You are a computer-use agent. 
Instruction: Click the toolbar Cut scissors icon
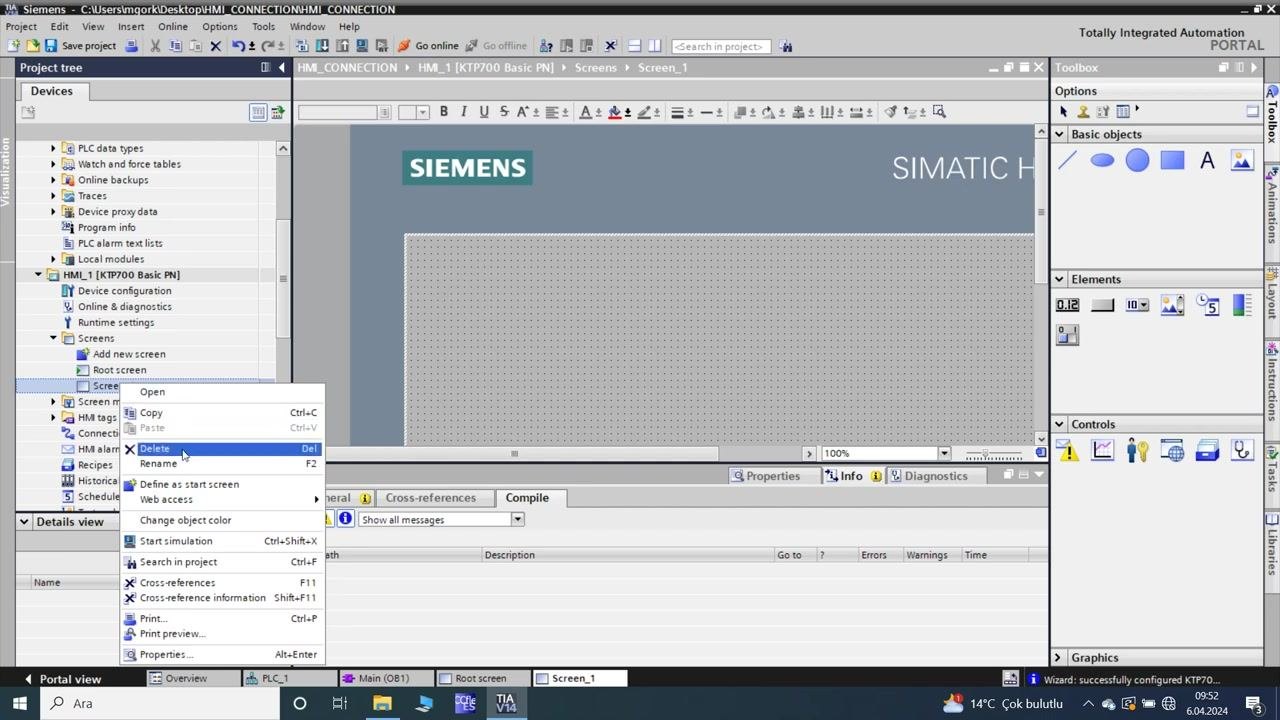coord(155,46)
